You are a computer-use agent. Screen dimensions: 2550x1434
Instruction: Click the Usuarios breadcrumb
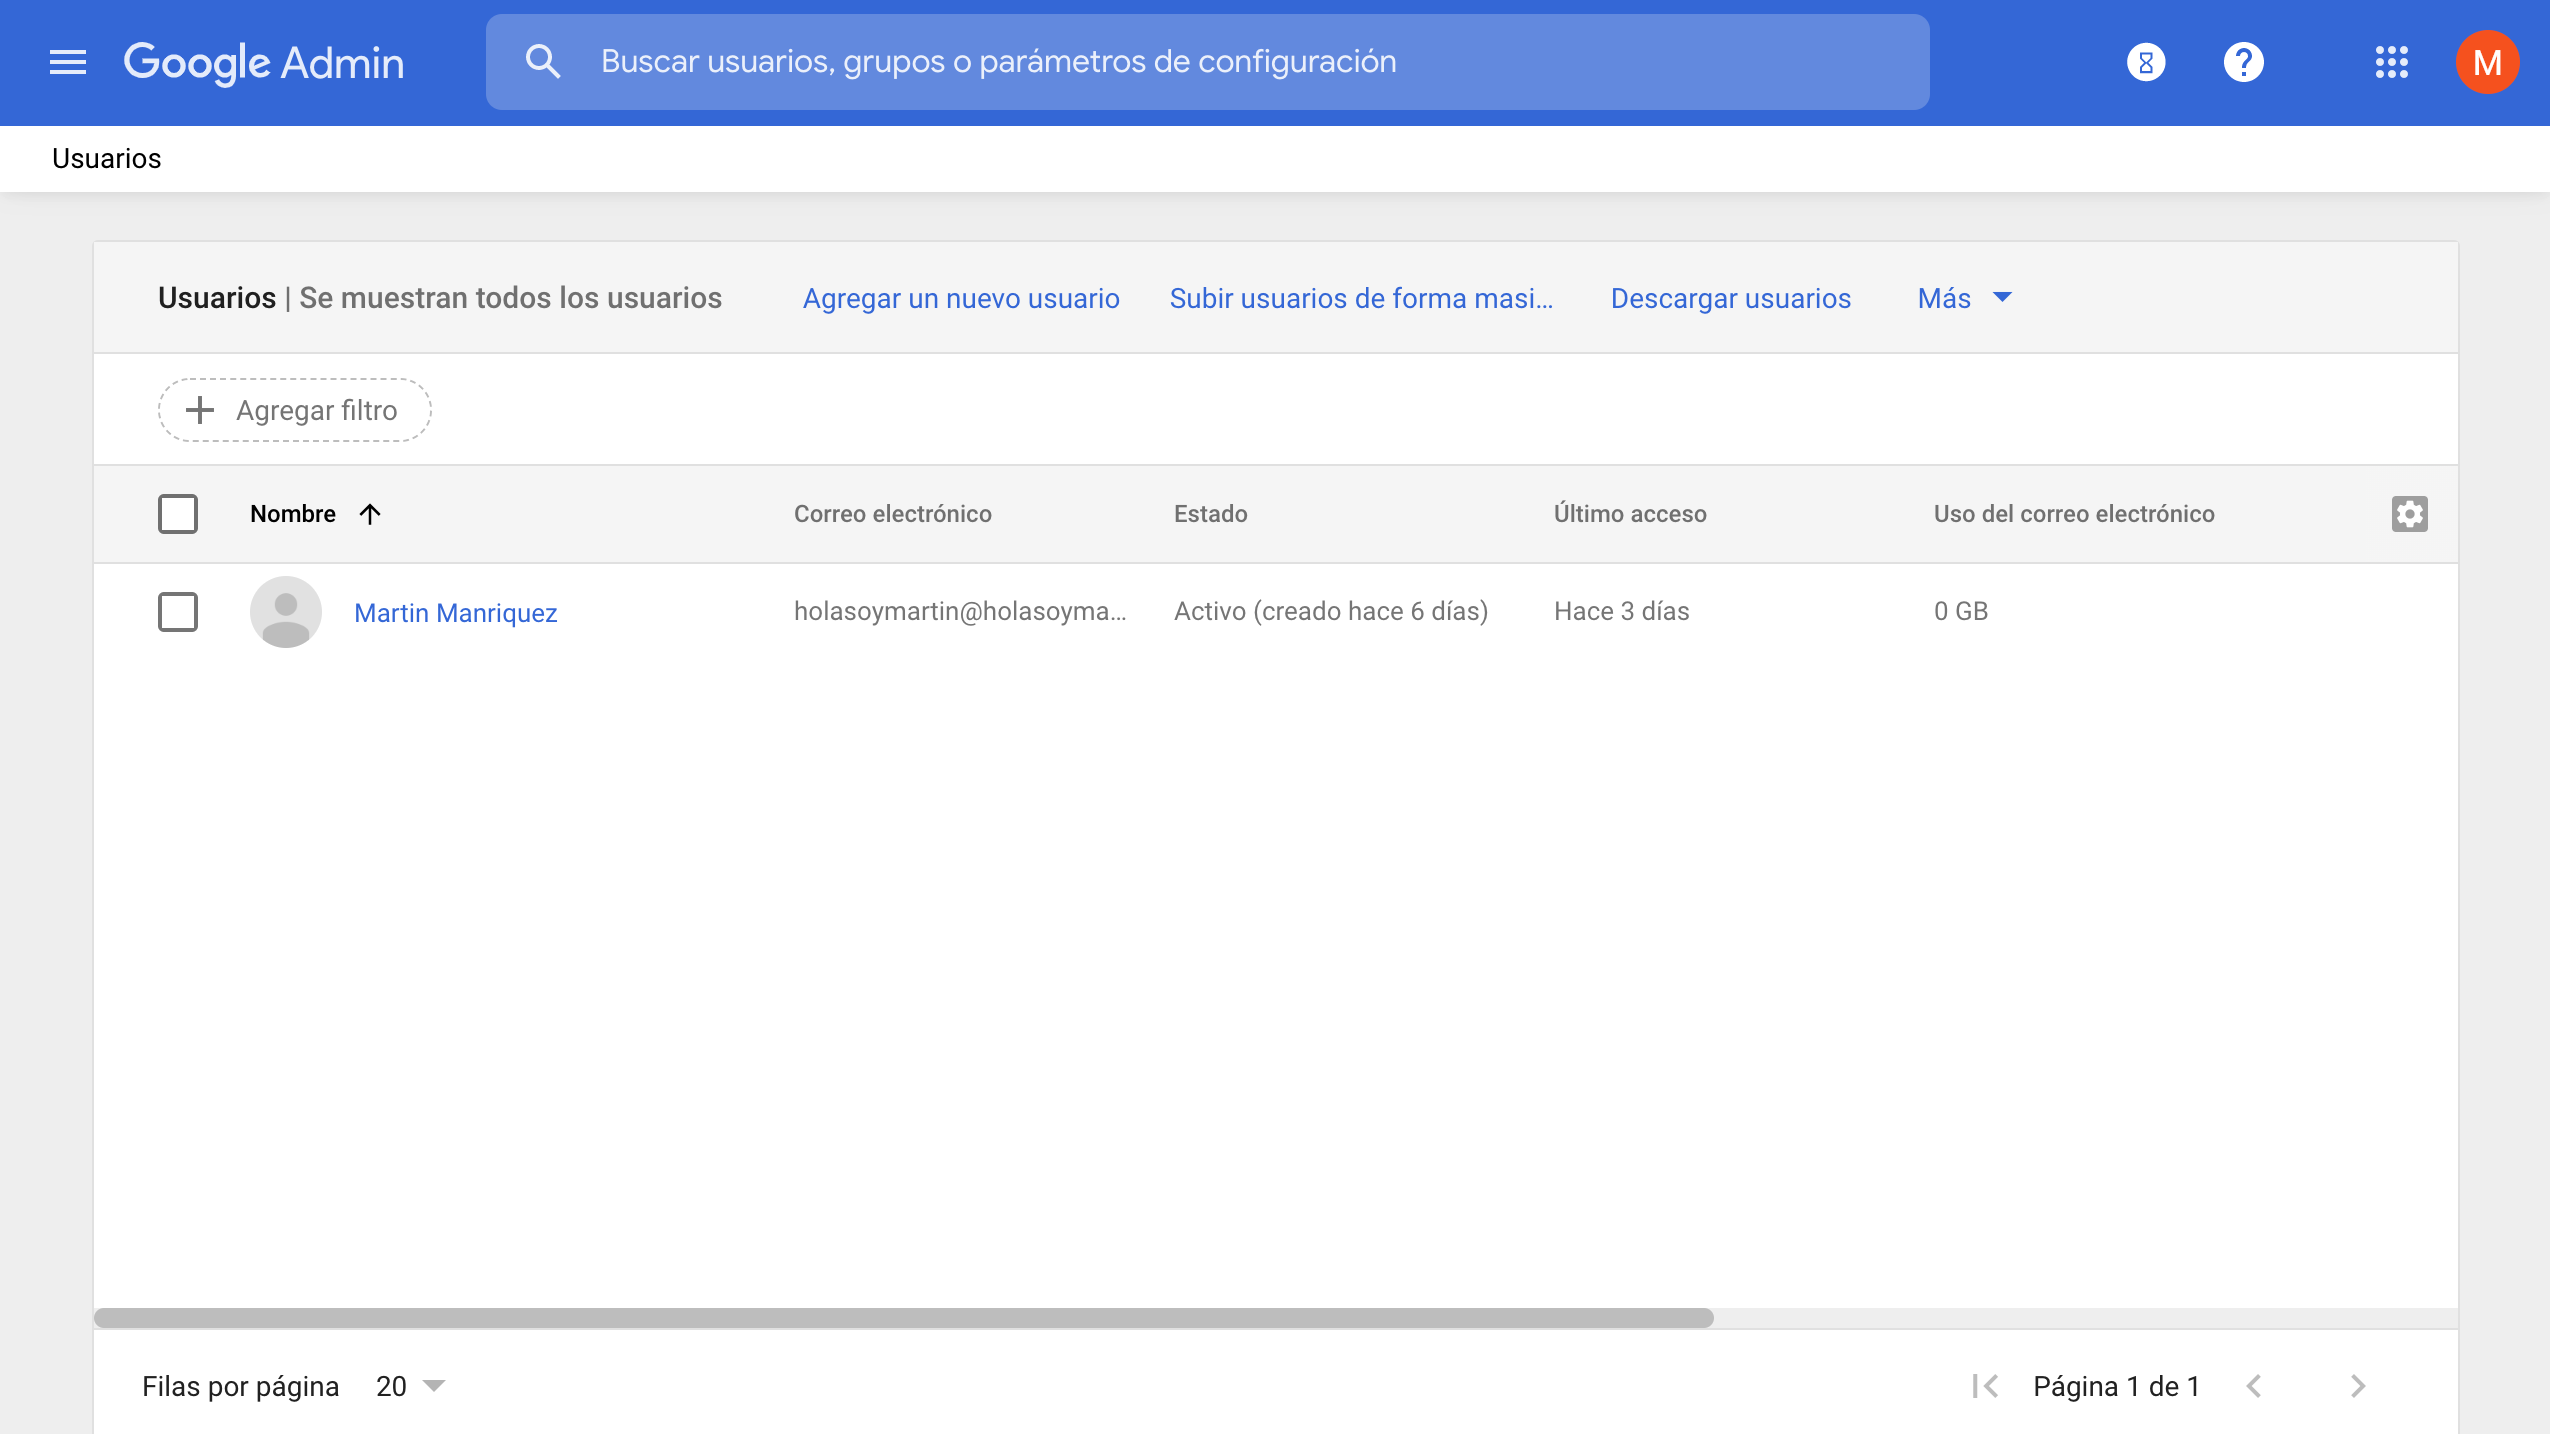pos(106,159)
